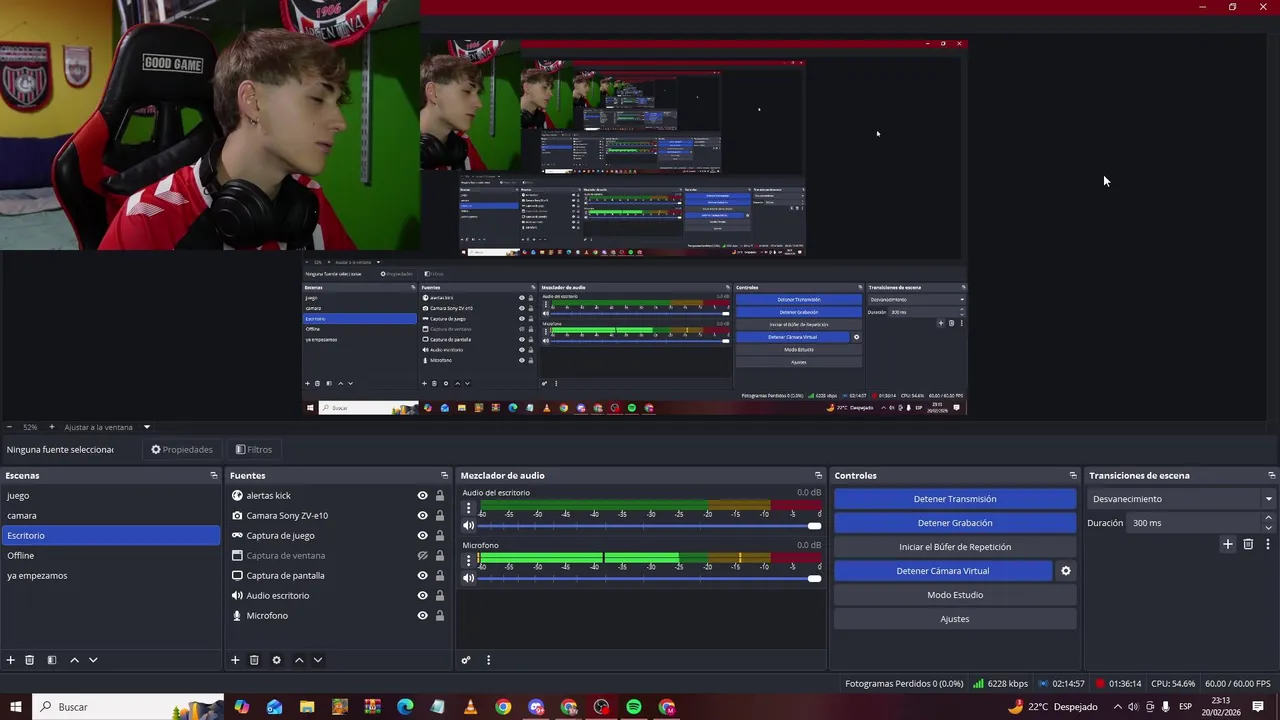Enable Modo Estudio

[x=955, y=595]
